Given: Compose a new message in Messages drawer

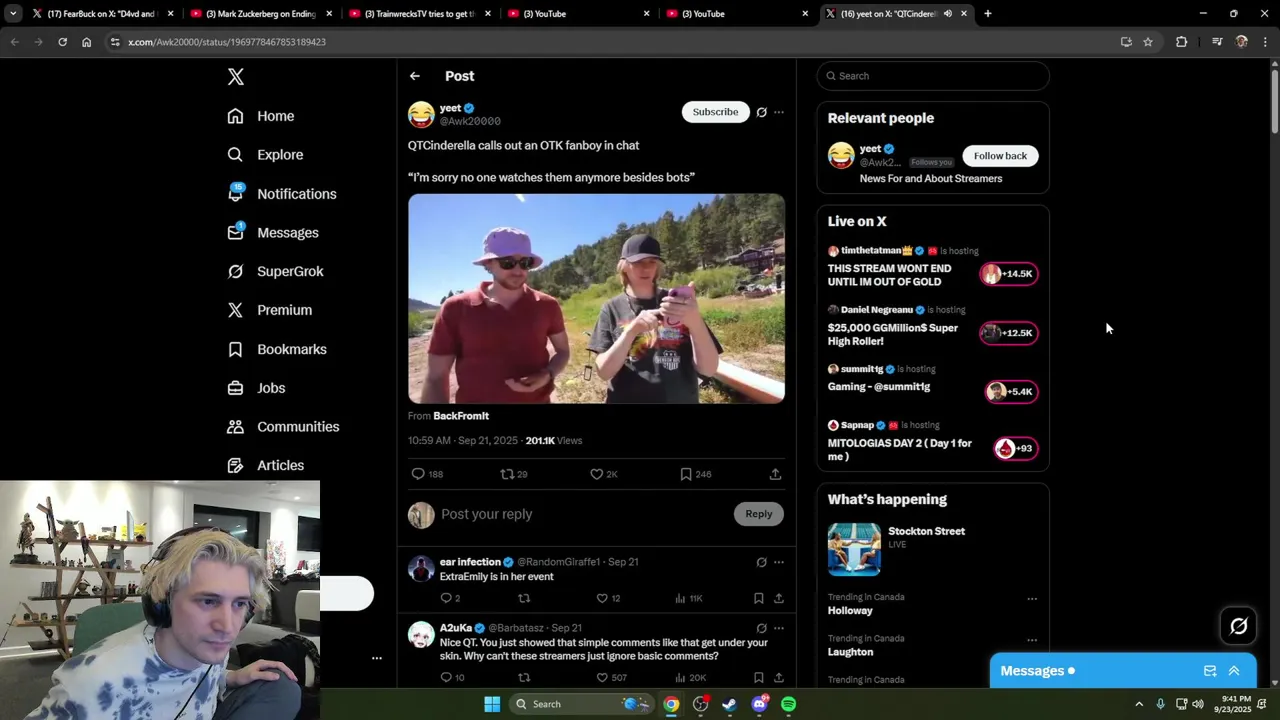Looking at the screenshot, I should [x=1210, y=671].
